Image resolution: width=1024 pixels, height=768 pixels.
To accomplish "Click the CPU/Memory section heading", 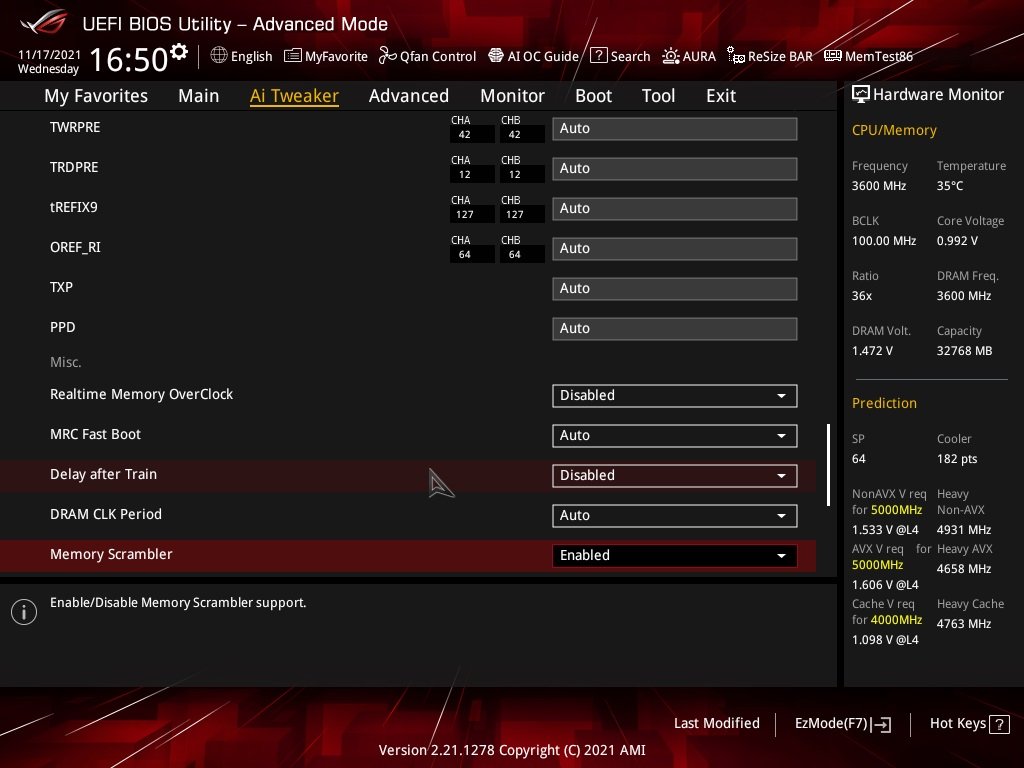I will (x=894, y=131).
